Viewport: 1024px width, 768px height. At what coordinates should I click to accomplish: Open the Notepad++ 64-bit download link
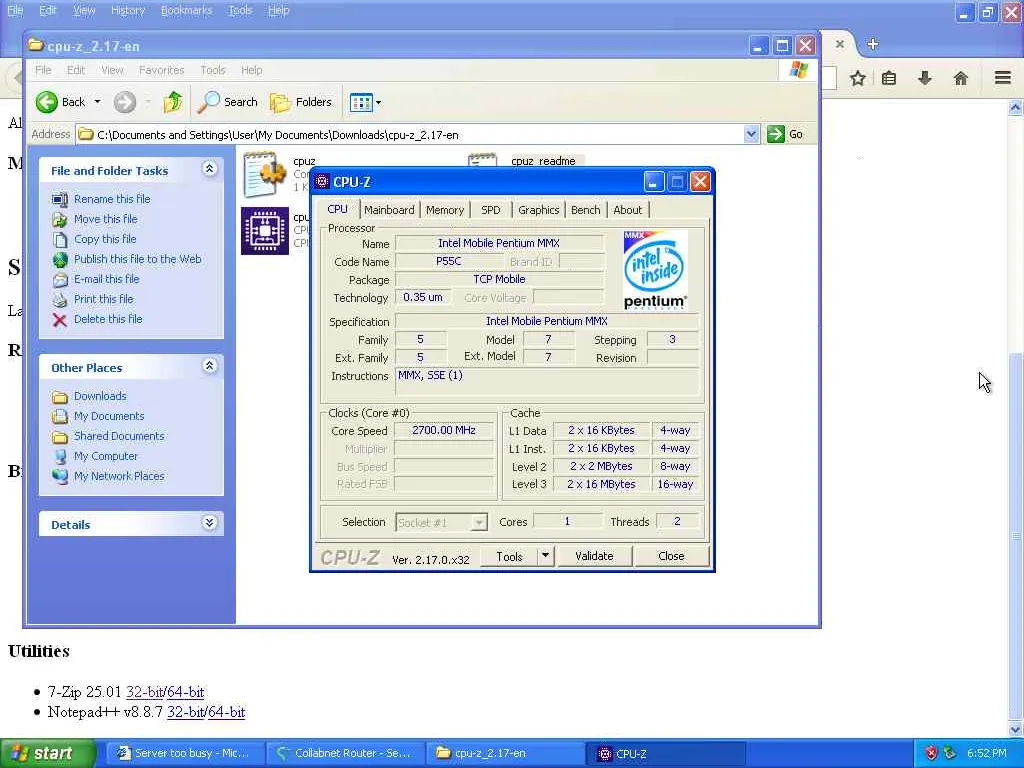pyautogui.click(x=227, y=712)
